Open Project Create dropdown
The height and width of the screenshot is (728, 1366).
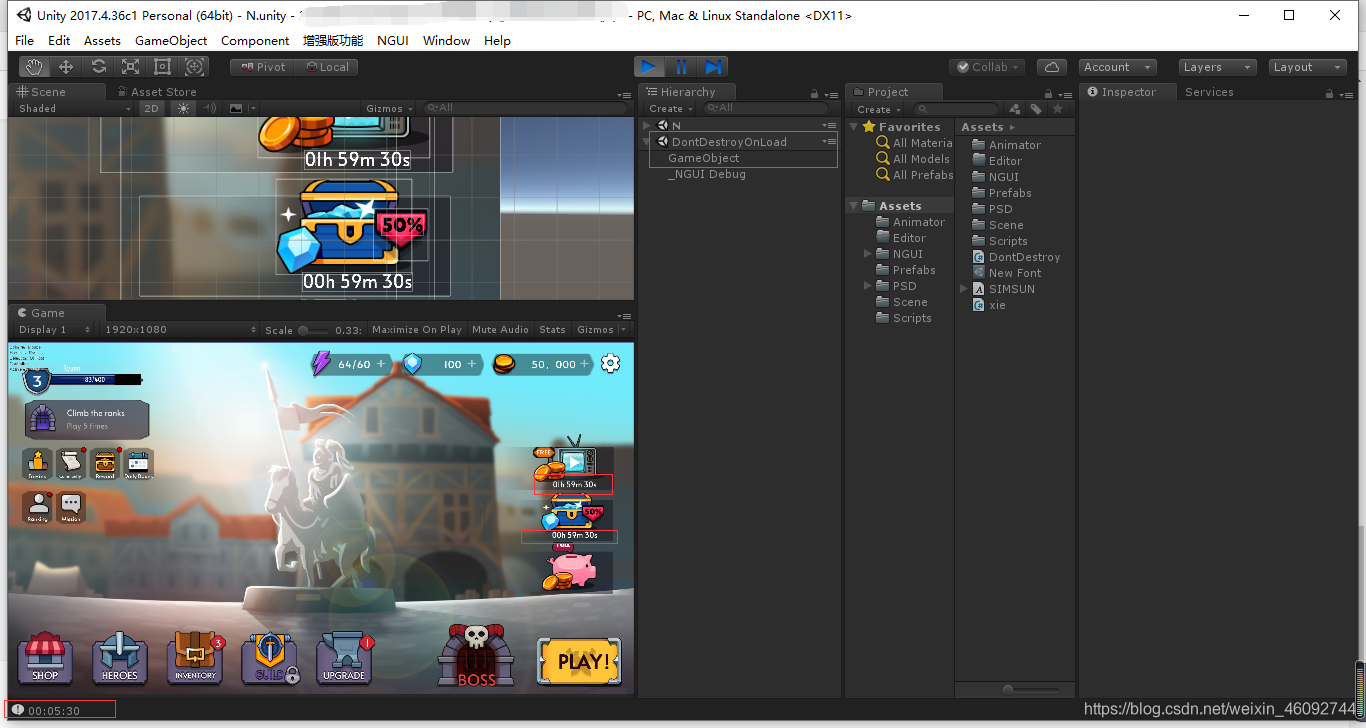(x=878, y=109)
